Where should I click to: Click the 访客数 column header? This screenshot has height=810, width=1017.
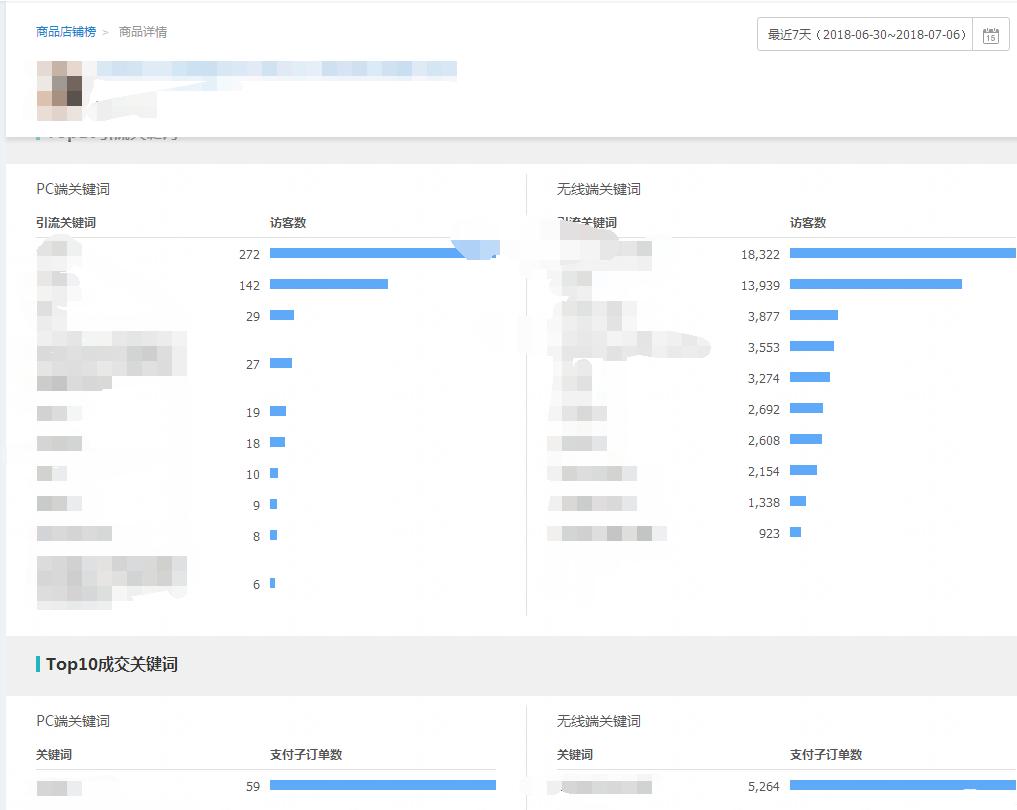(x=289, y=222)
